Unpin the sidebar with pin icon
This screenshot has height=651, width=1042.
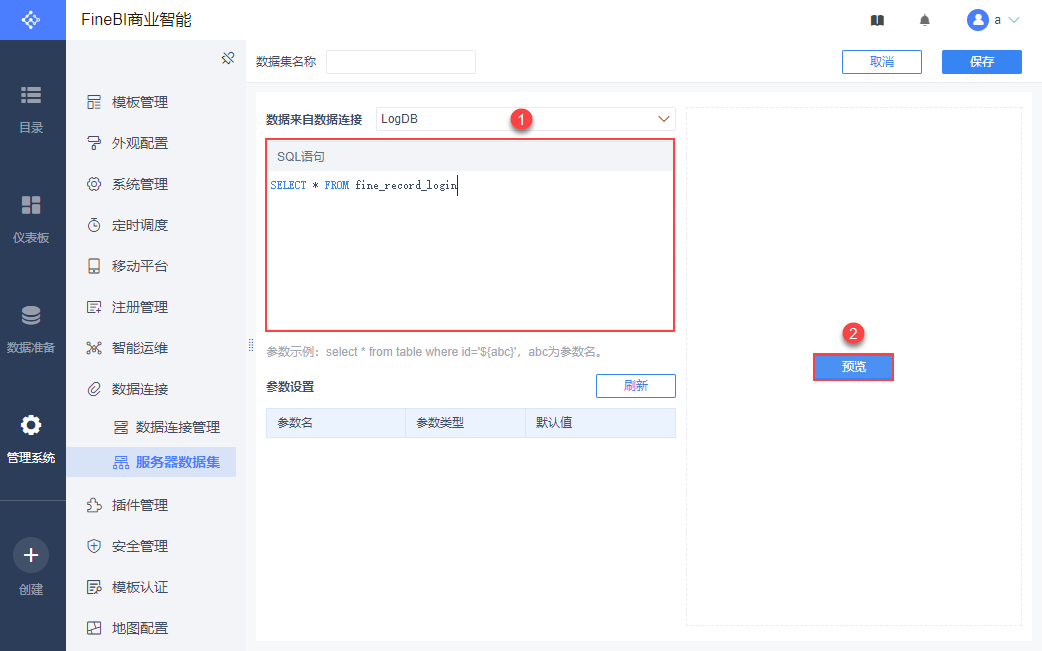click(x=228, y=58)
